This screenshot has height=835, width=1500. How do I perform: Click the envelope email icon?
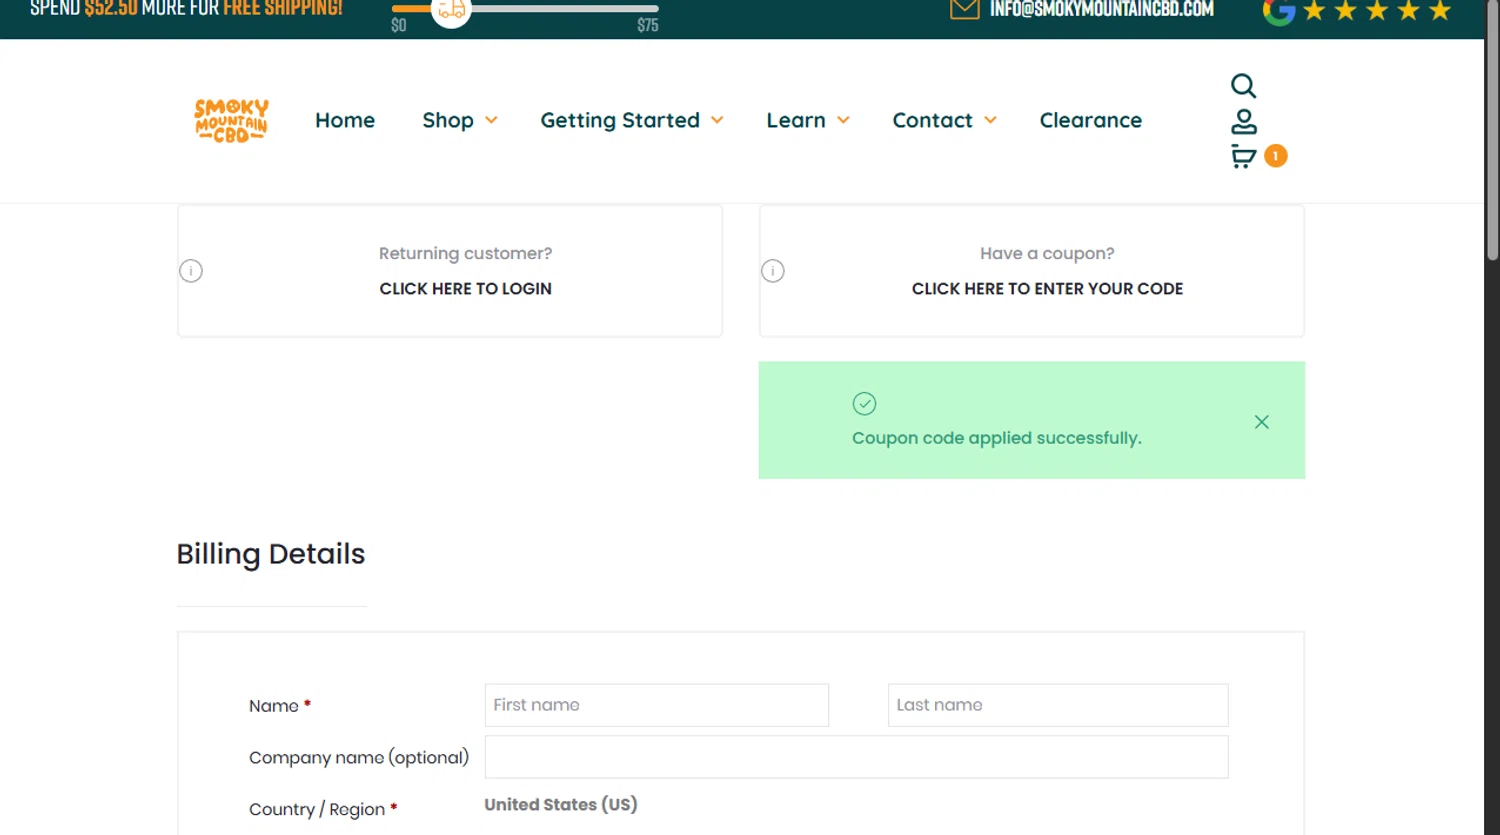pos(964,9)
